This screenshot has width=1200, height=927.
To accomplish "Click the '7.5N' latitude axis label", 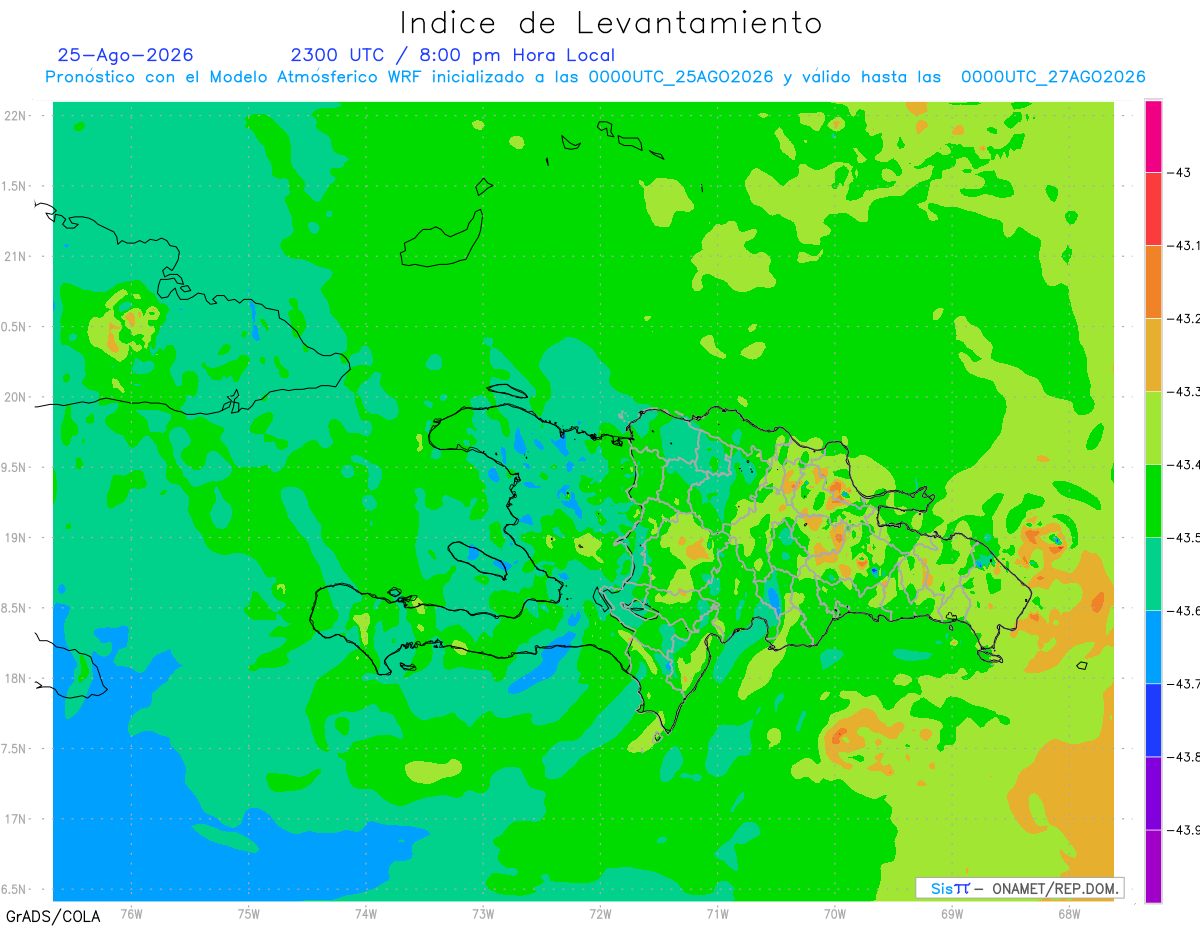I will click(x=15, y=749).
